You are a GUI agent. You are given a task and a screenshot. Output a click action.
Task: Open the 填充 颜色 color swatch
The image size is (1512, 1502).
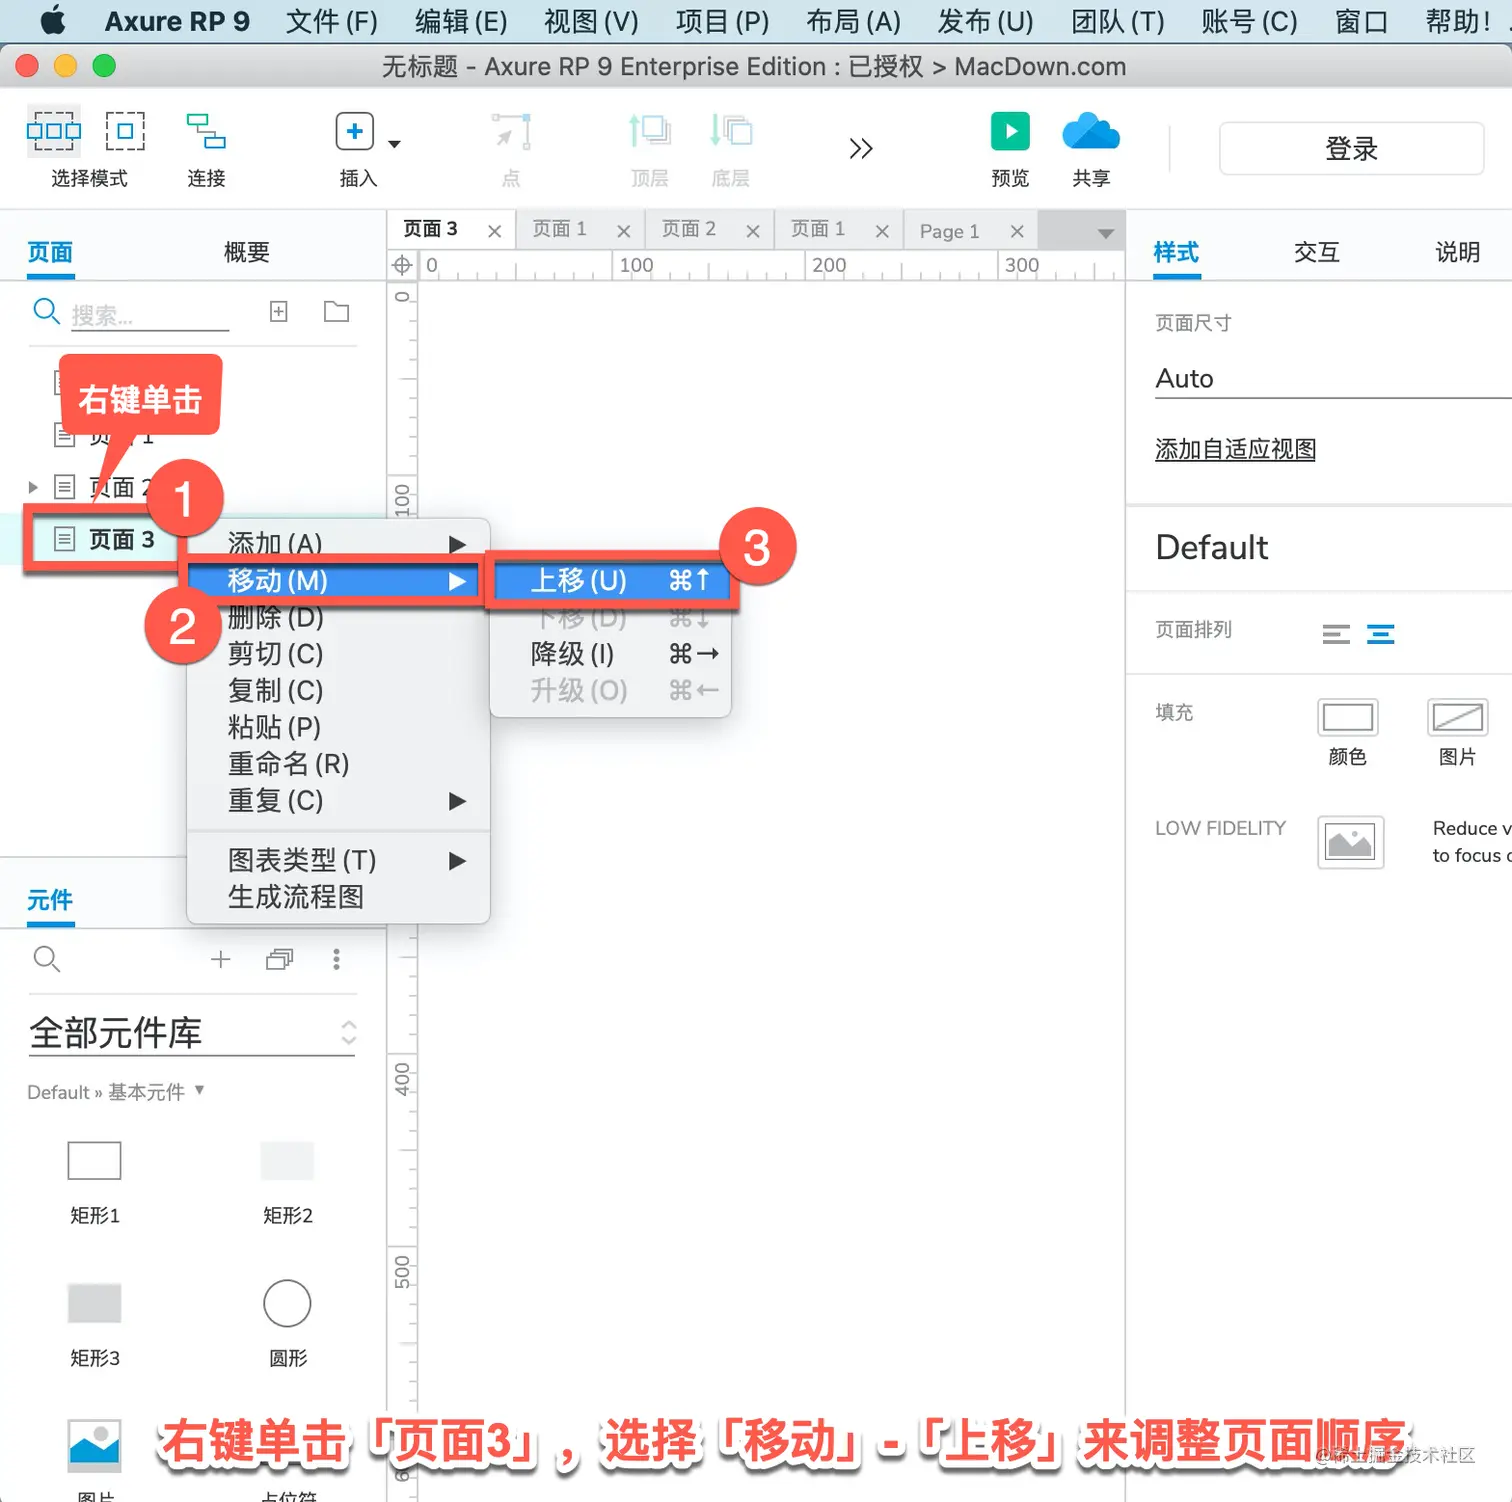1347,718
